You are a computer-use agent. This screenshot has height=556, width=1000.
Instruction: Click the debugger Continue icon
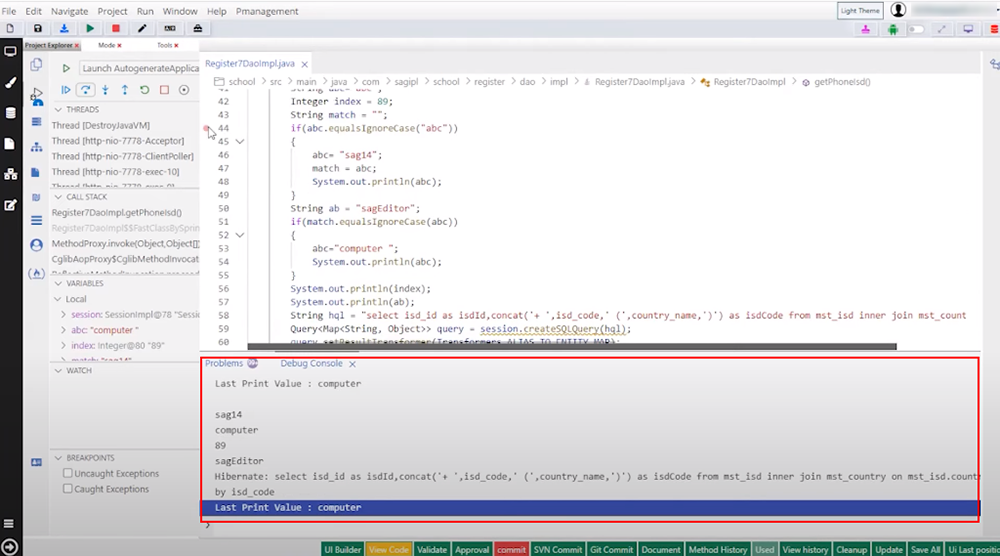[67, 90]
